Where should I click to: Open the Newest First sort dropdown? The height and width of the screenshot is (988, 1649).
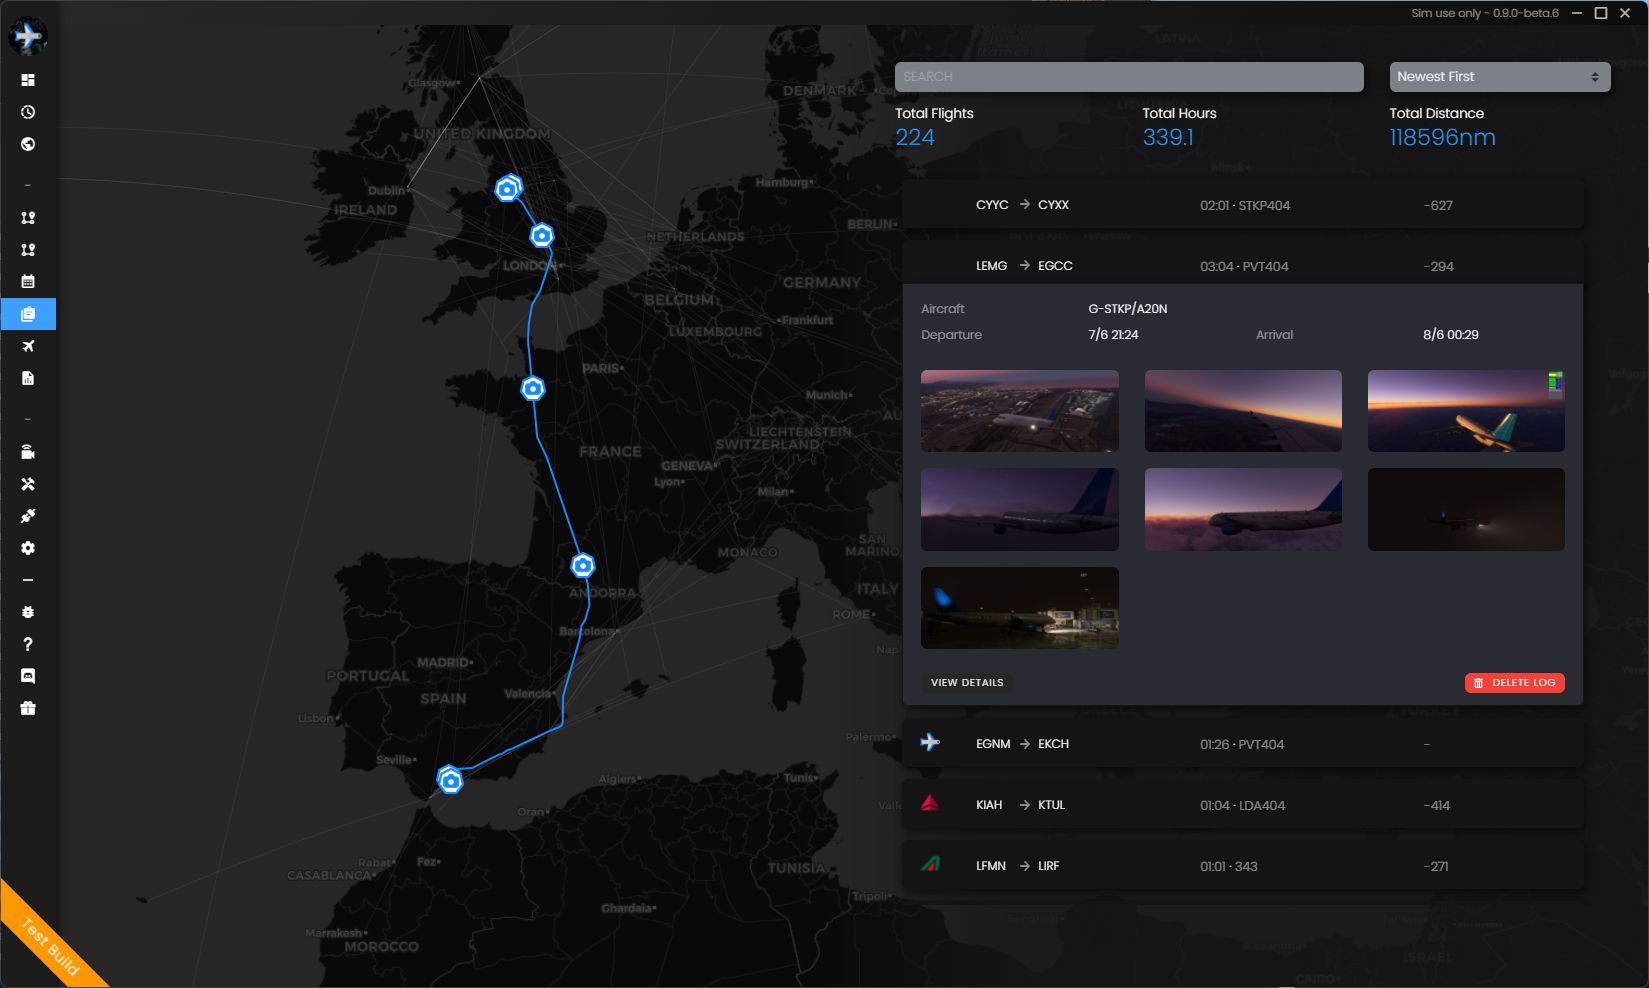pyautogui.click(x=1499, y=77)
